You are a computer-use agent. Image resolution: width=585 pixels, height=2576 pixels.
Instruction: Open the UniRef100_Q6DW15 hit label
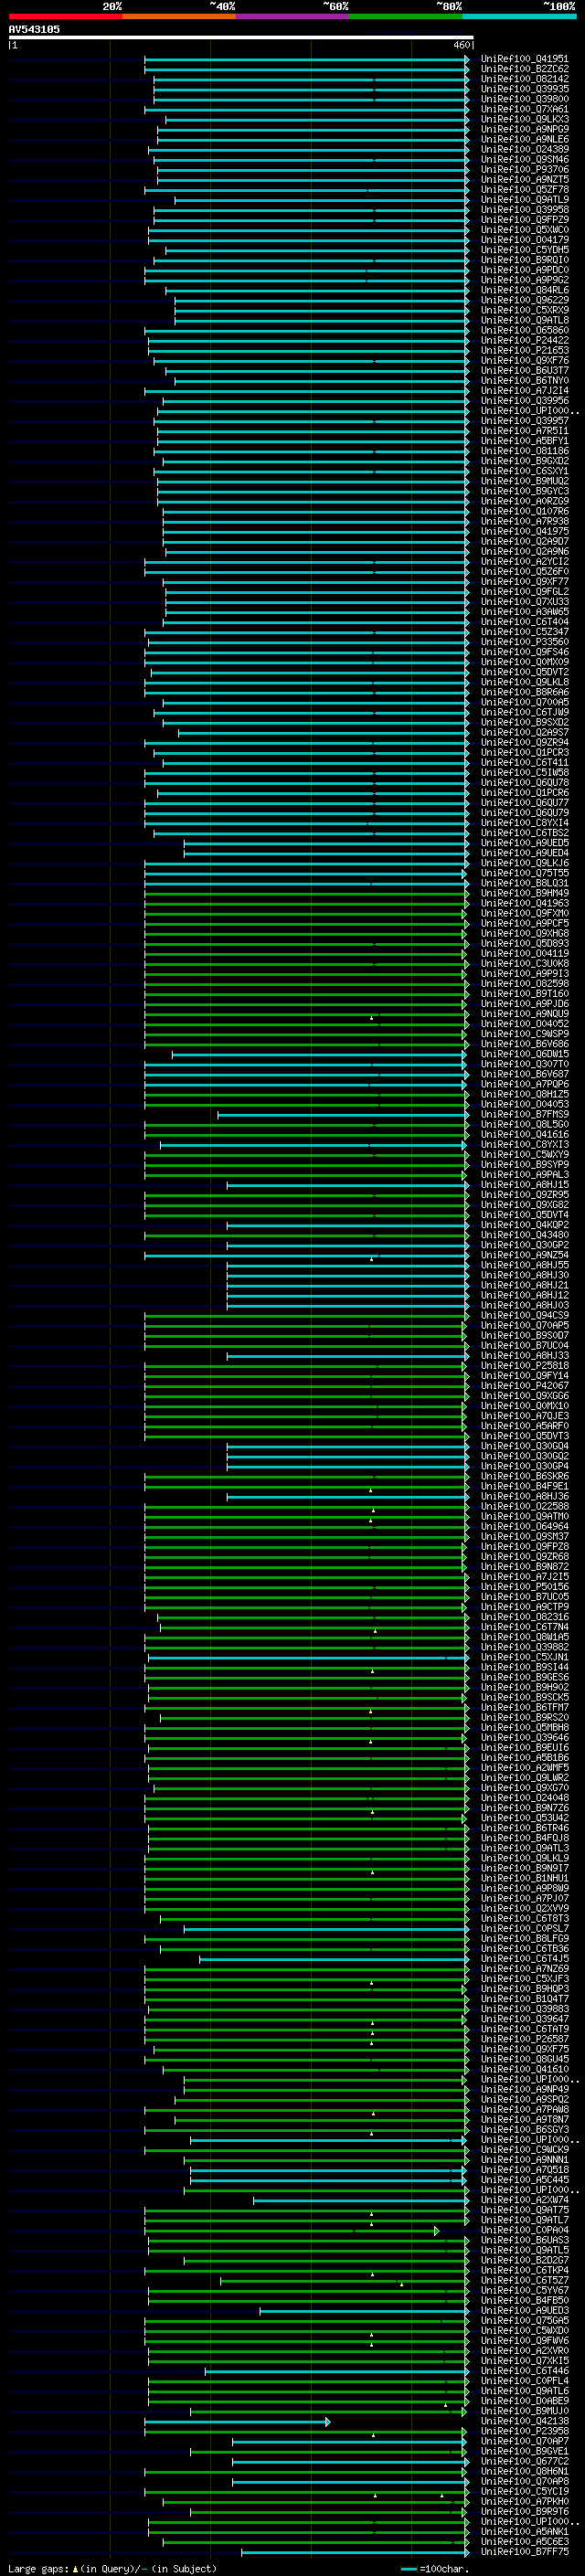click(524, 1054)
